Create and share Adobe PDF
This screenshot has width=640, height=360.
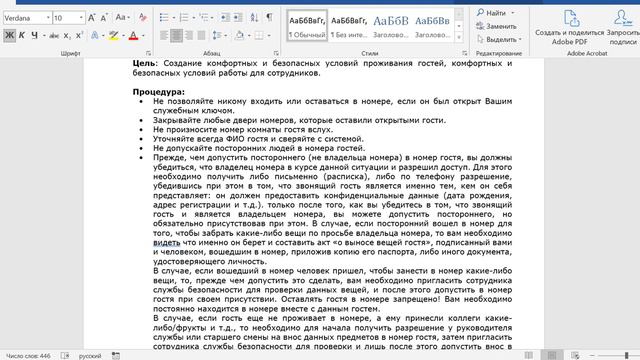[569, 27]
